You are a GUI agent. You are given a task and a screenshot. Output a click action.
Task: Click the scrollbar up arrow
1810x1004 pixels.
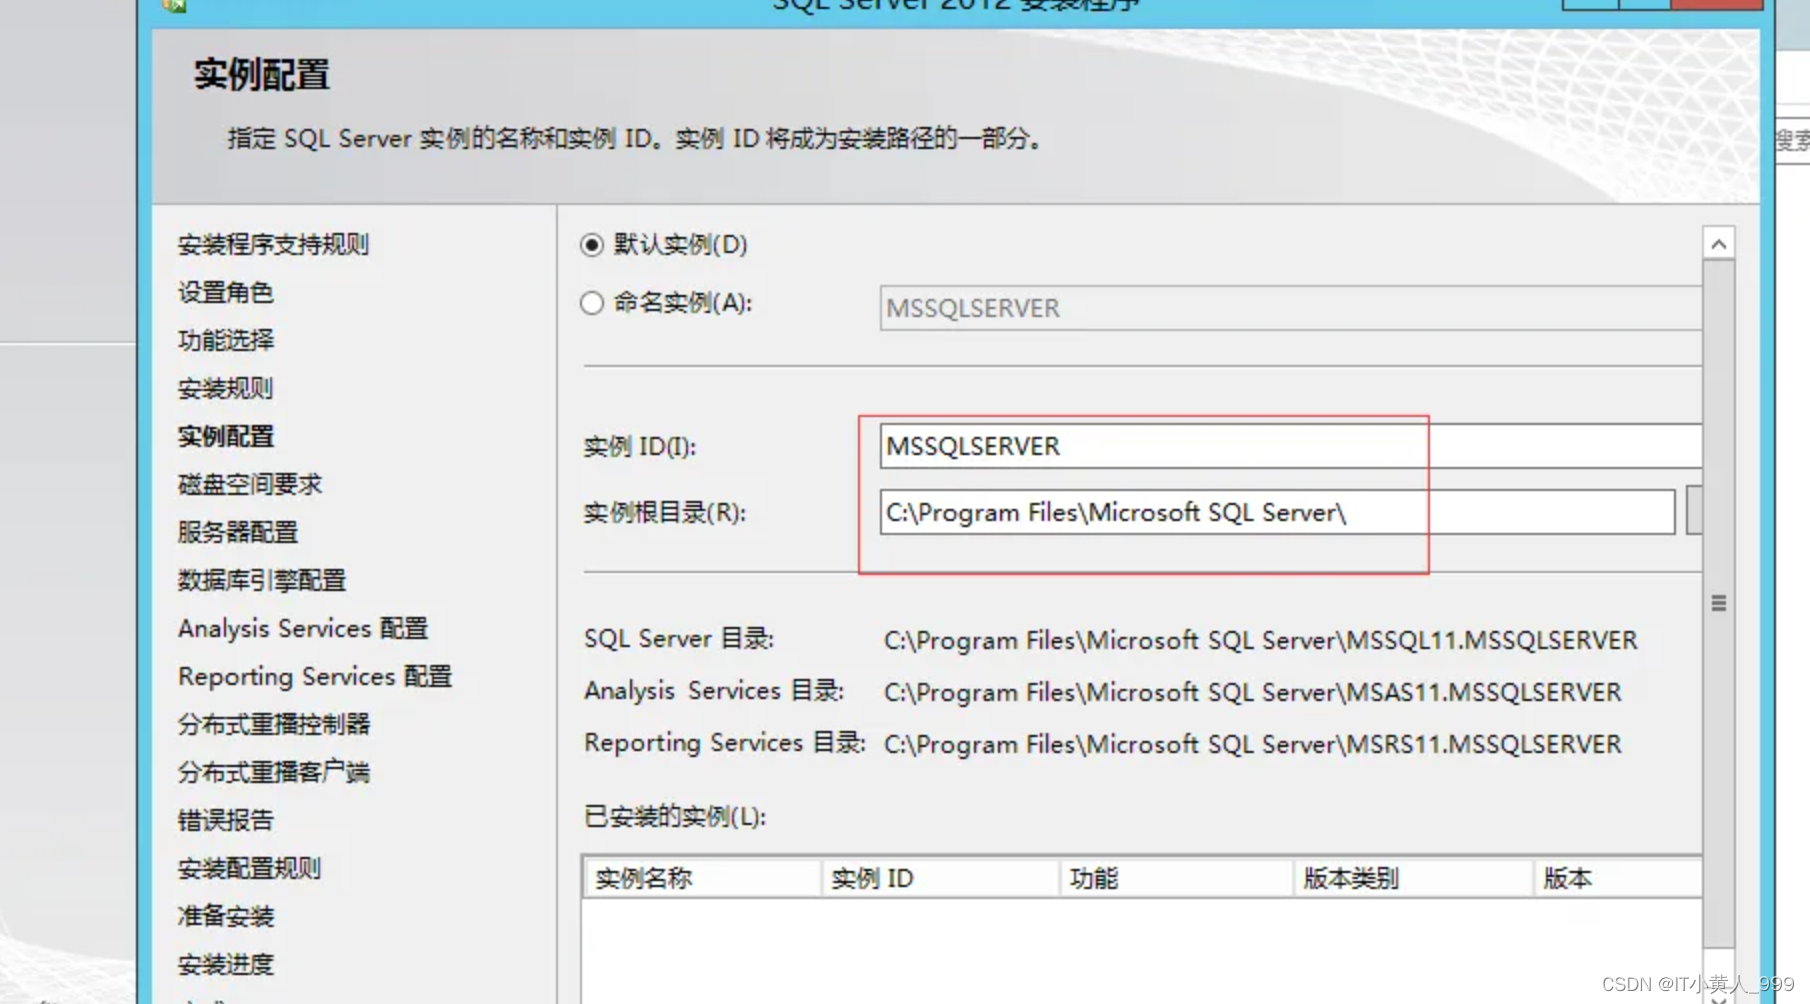(1718, 242)
